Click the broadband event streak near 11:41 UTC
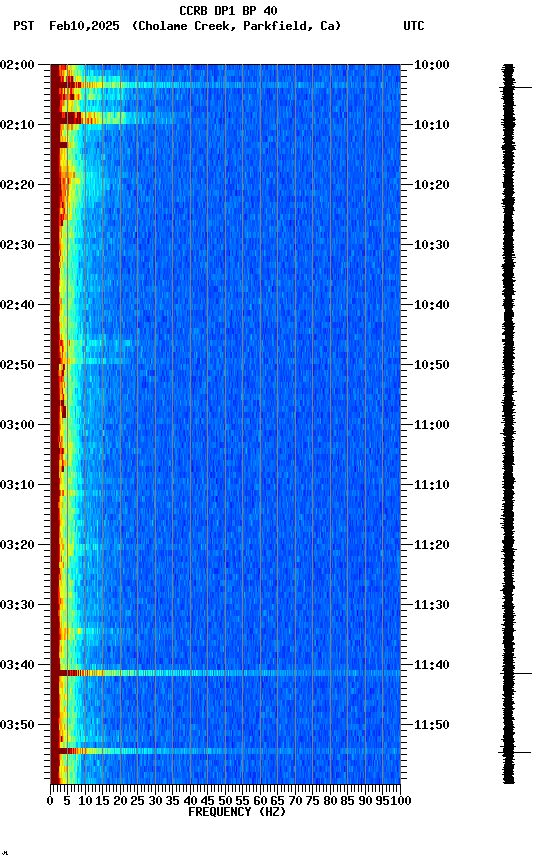Image resolution: width=552 pixels, height=864 pixels. tap(225, 673)
